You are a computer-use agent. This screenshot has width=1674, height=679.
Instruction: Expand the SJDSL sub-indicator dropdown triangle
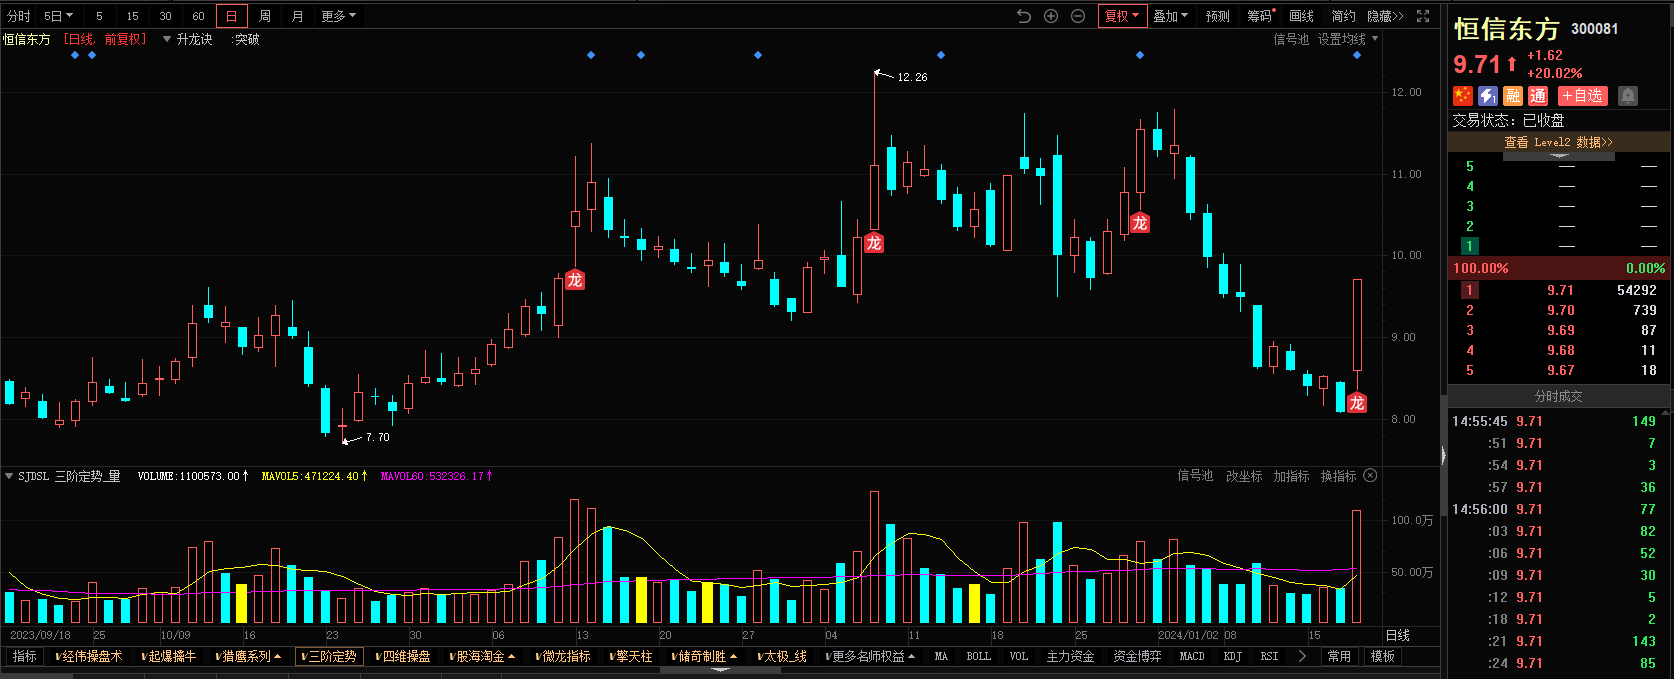9,476
